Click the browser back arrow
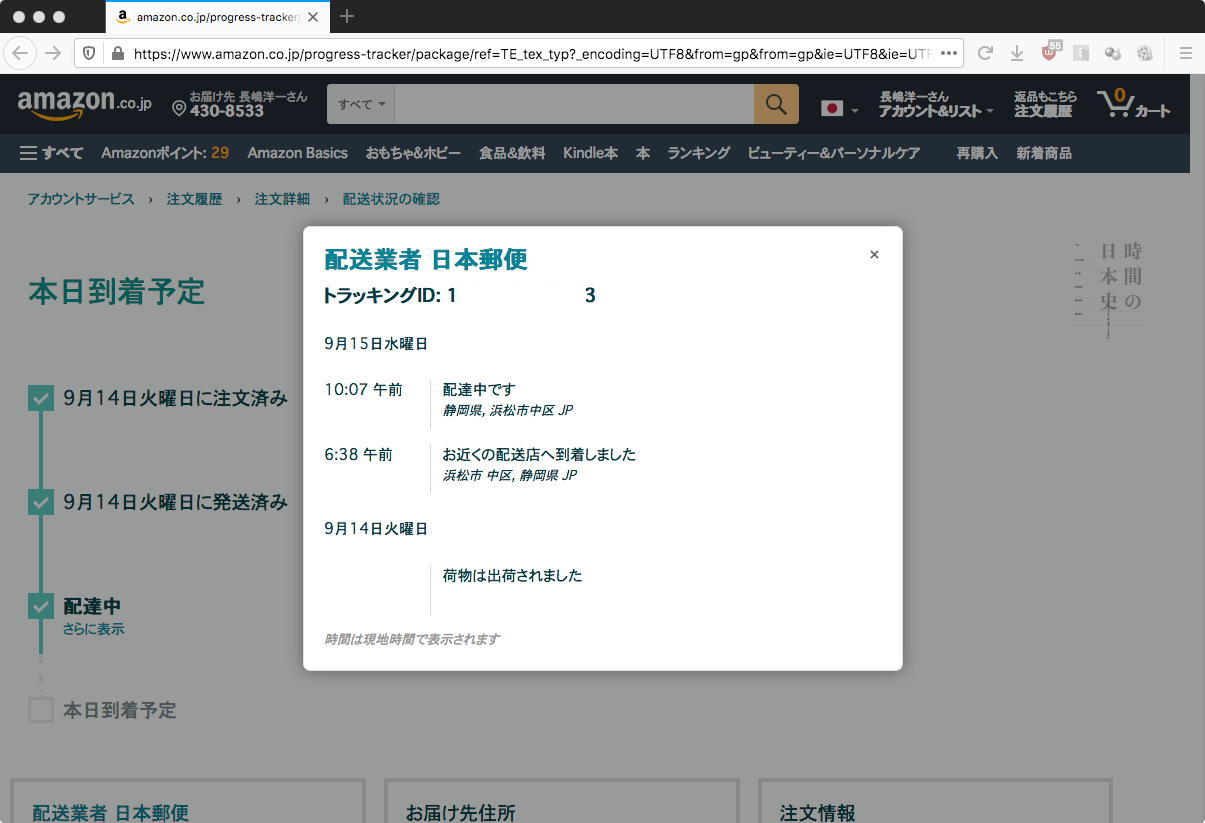1205x823 pixels. pyautogui.click(x=21, y=53)
